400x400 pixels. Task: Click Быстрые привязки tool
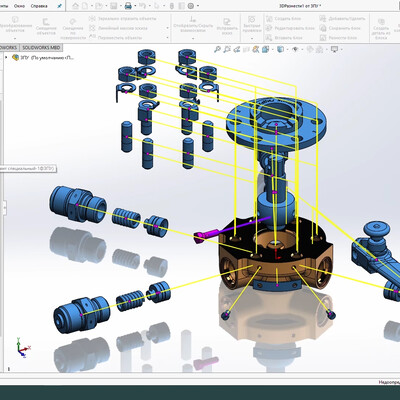click(x=252, y=25)
